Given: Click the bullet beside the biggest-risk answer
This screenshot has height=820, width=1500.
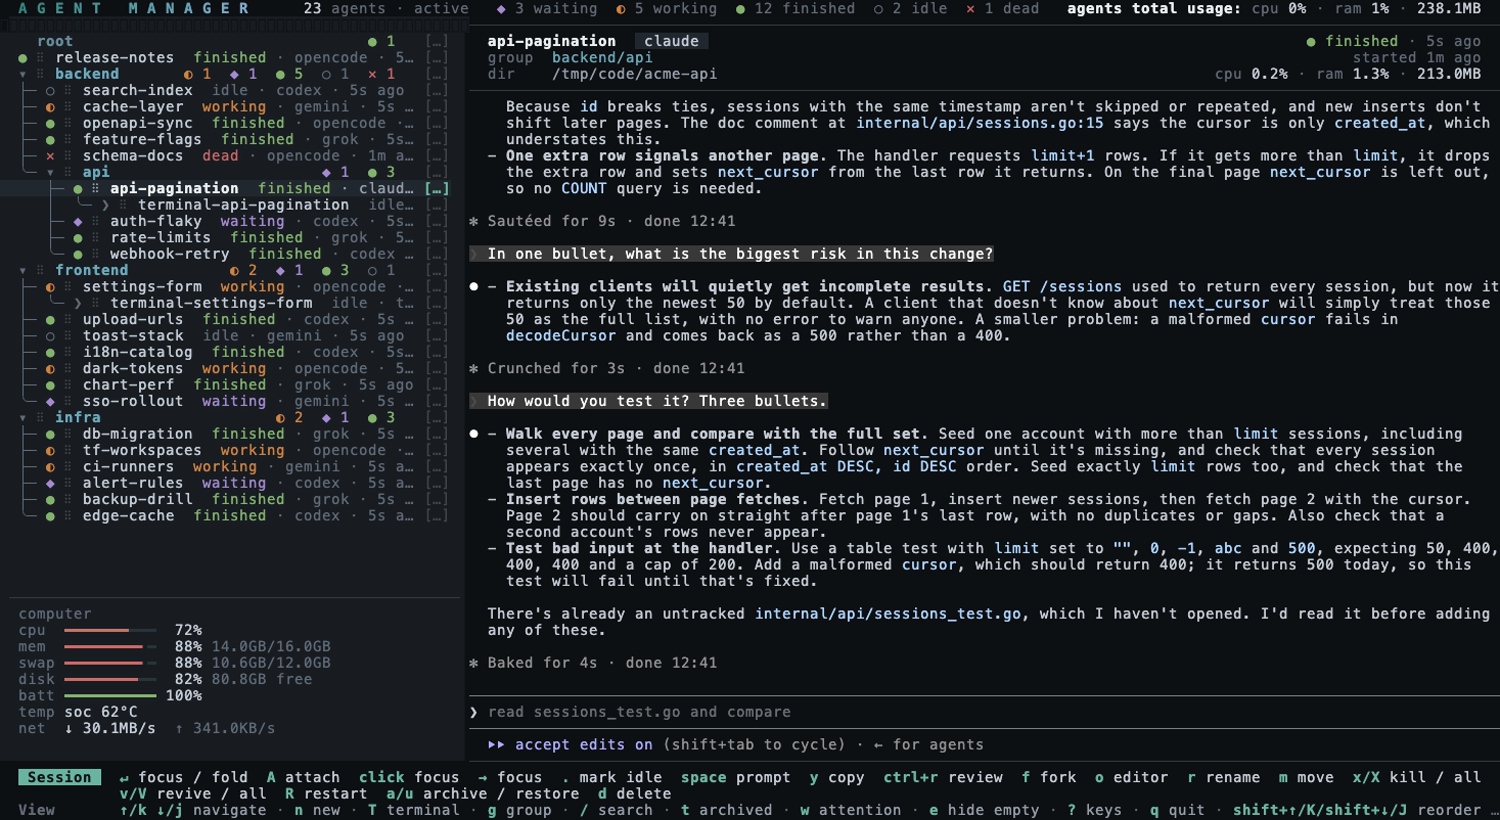Looking at the screenshot, I should click(x=474, y=287).
